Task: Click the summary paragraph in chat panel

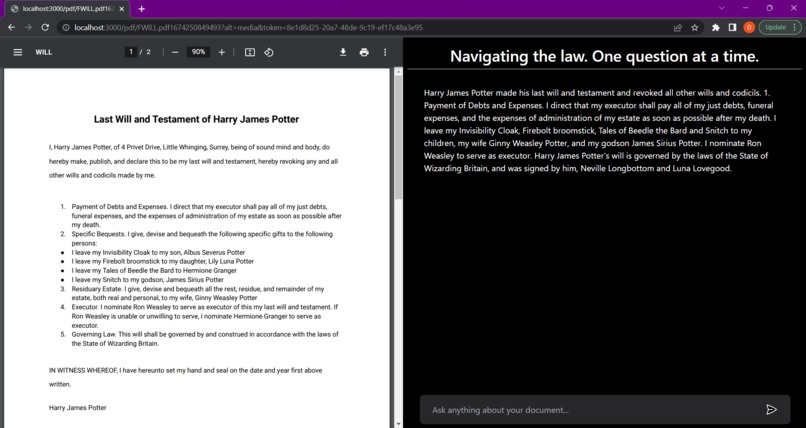Action: pos(600,131)
